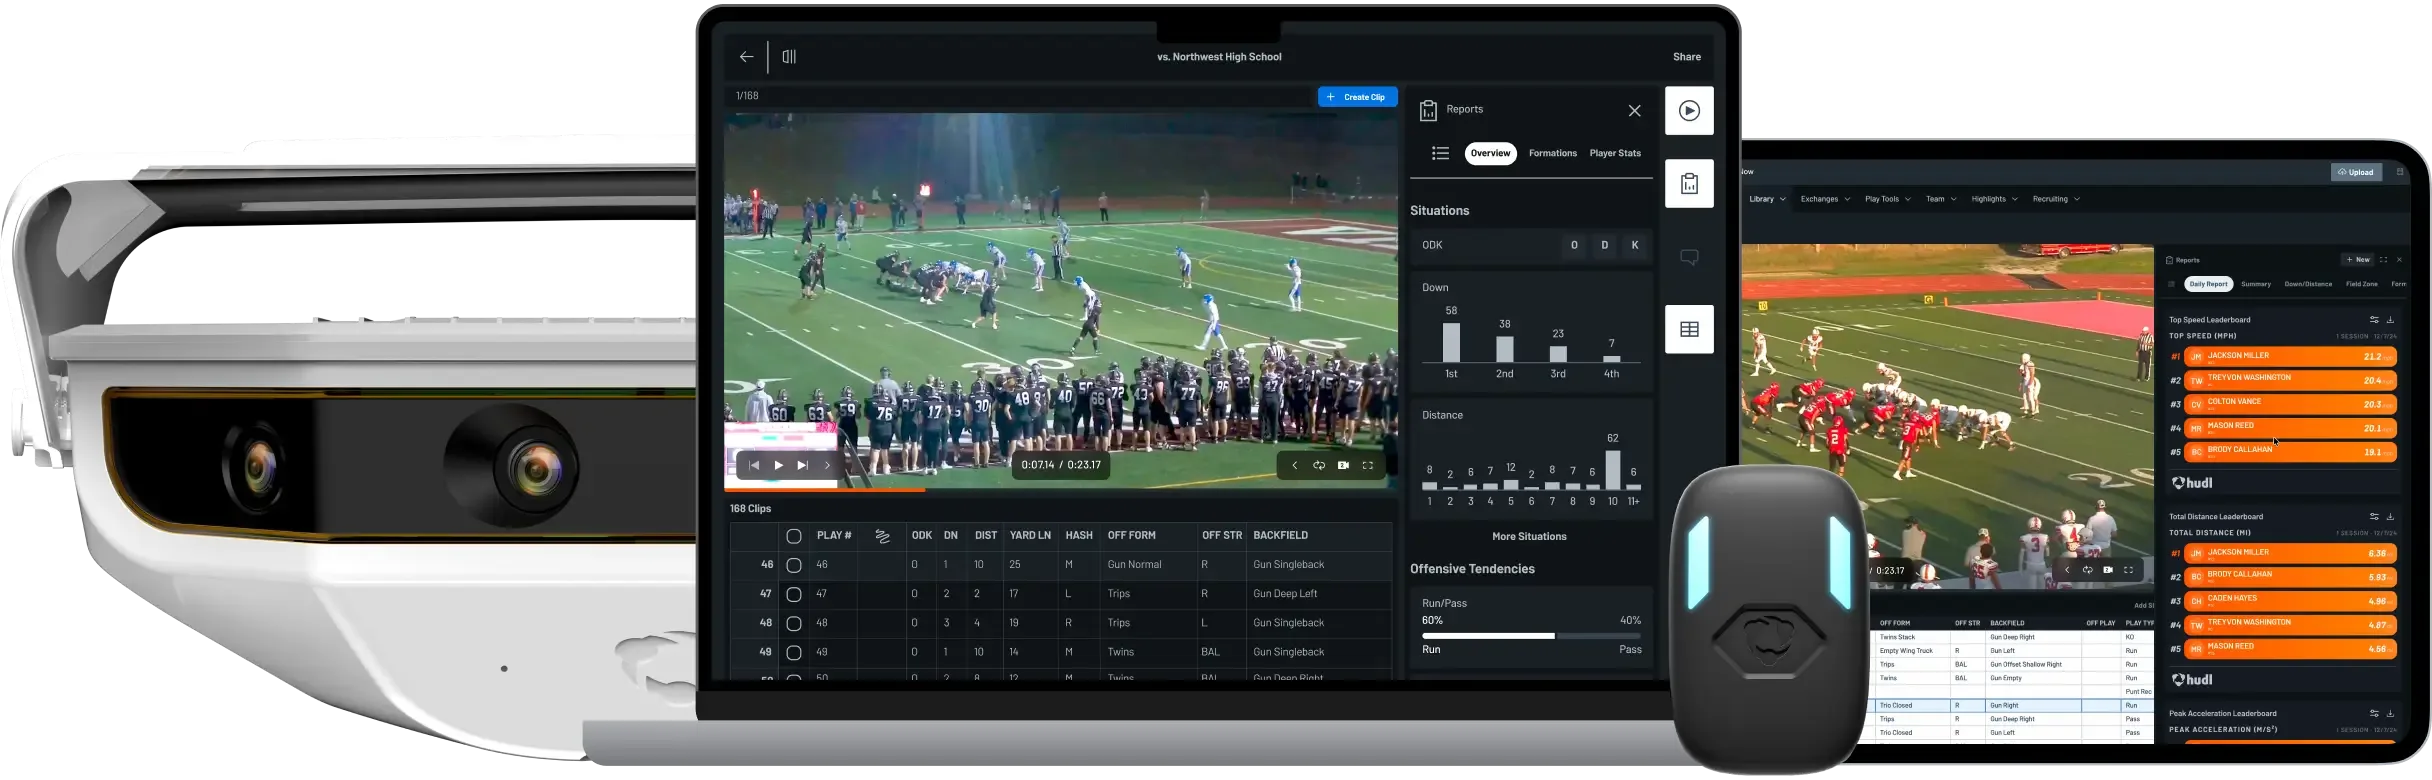Expand the Highlights dropdown on tablet
This screenshot has width=2432, height=780.
[x=1994, y=199]
